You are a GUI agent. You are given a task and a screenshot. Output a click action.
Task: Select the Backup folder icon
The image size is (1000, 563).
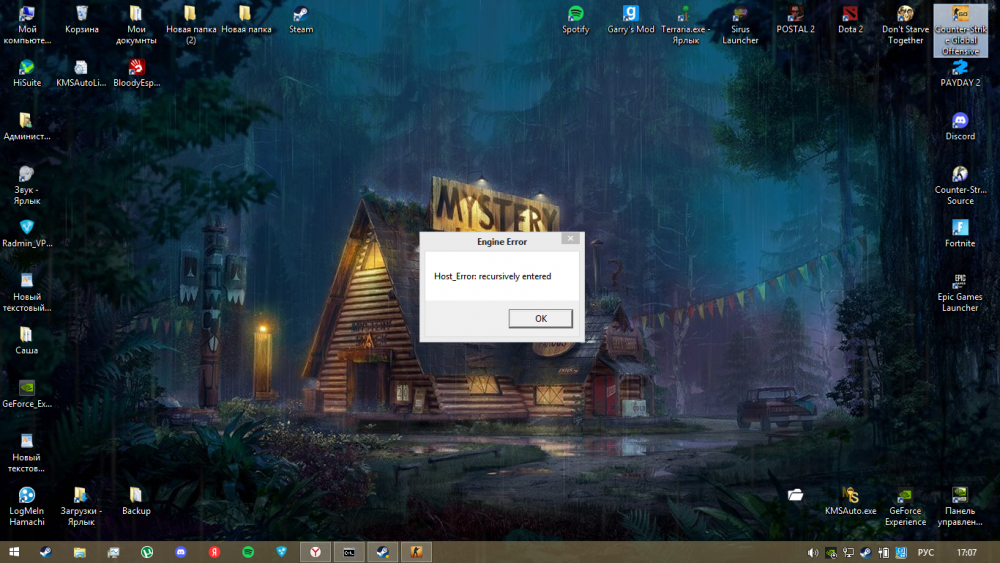click(x=136, y=502)
